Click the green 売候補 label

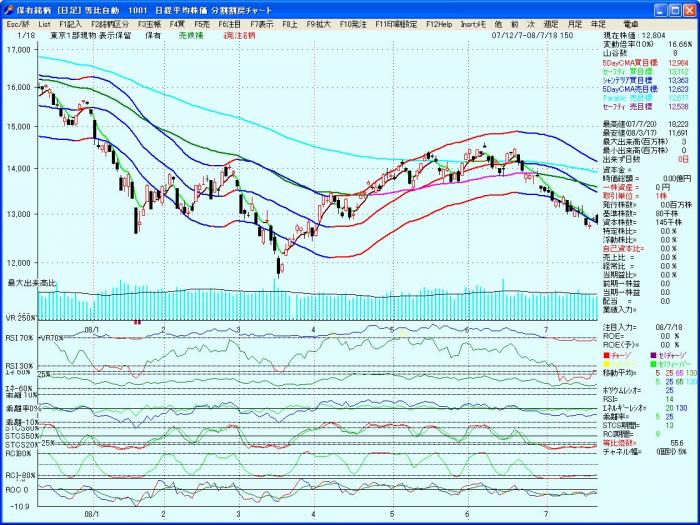tap(191, 36)
